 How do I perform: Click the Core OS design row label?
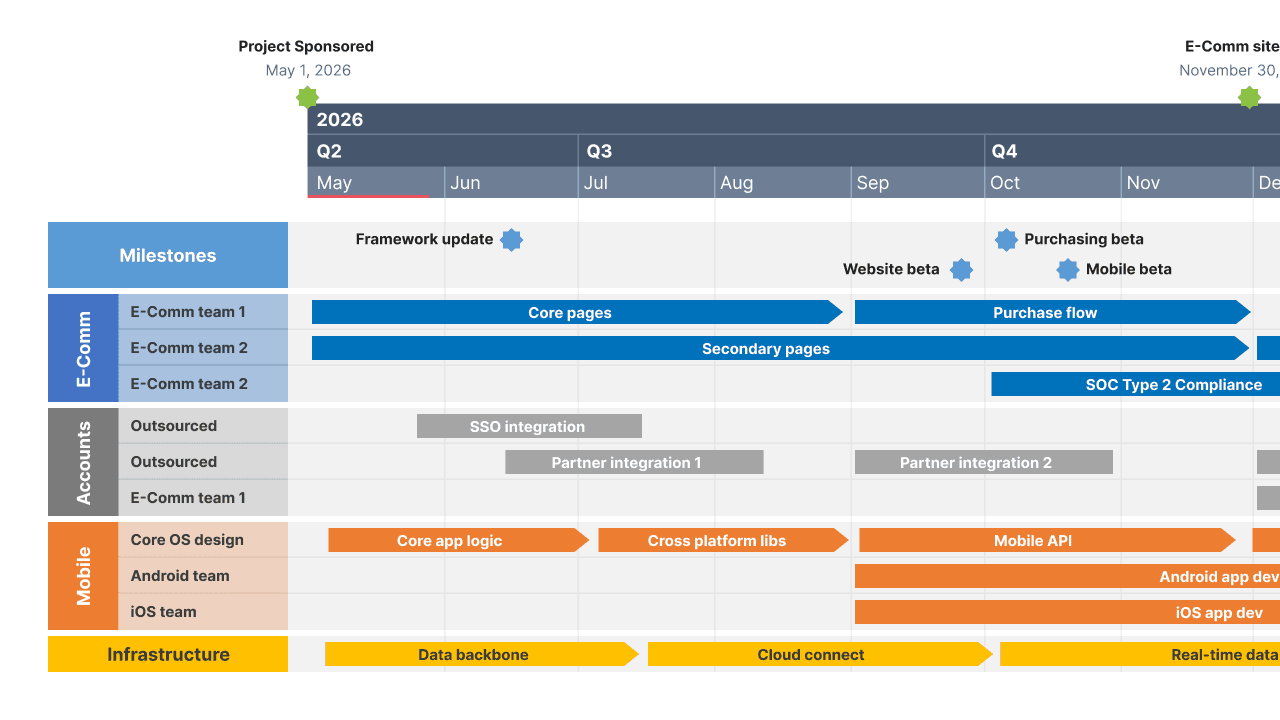203,540
